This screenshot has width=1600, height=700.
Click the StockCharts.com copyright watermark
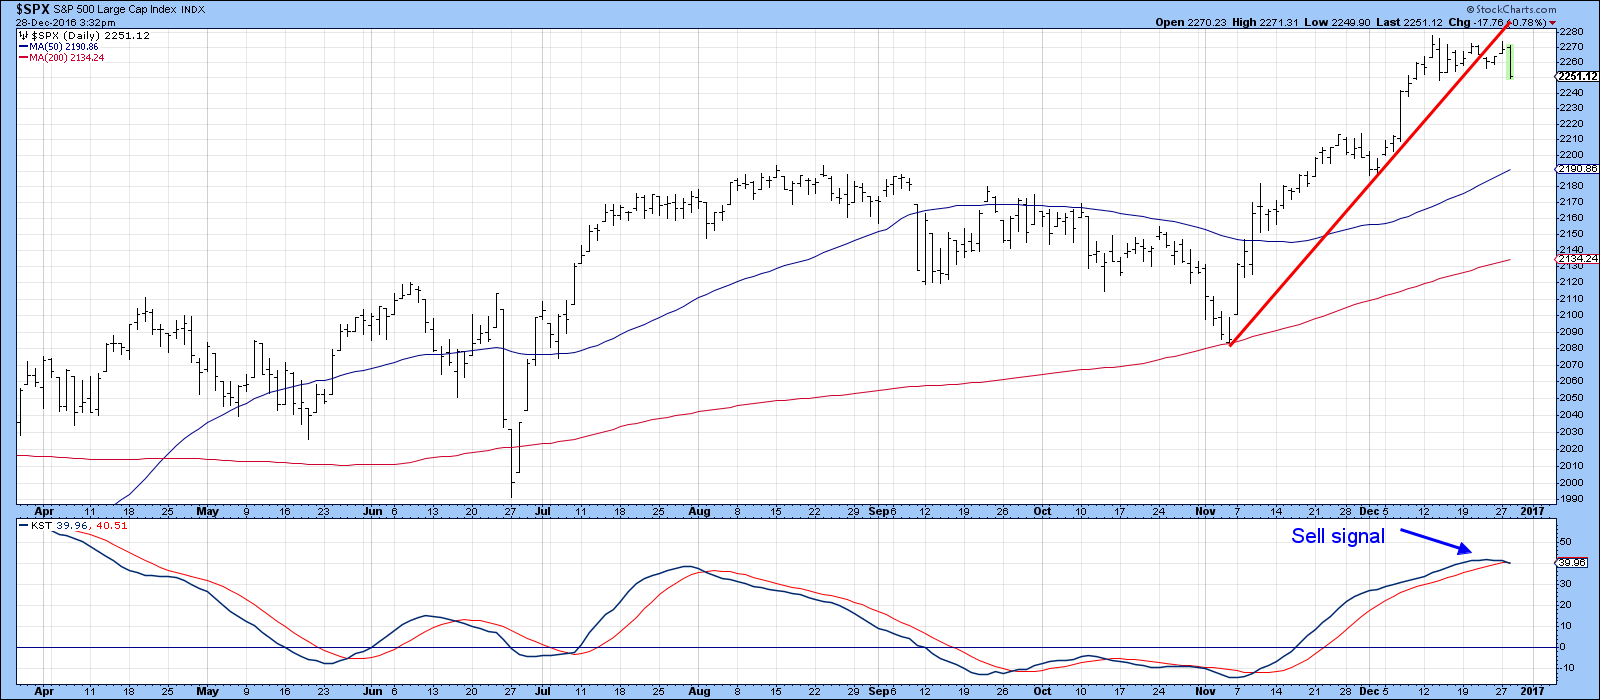click(1514, 10)
